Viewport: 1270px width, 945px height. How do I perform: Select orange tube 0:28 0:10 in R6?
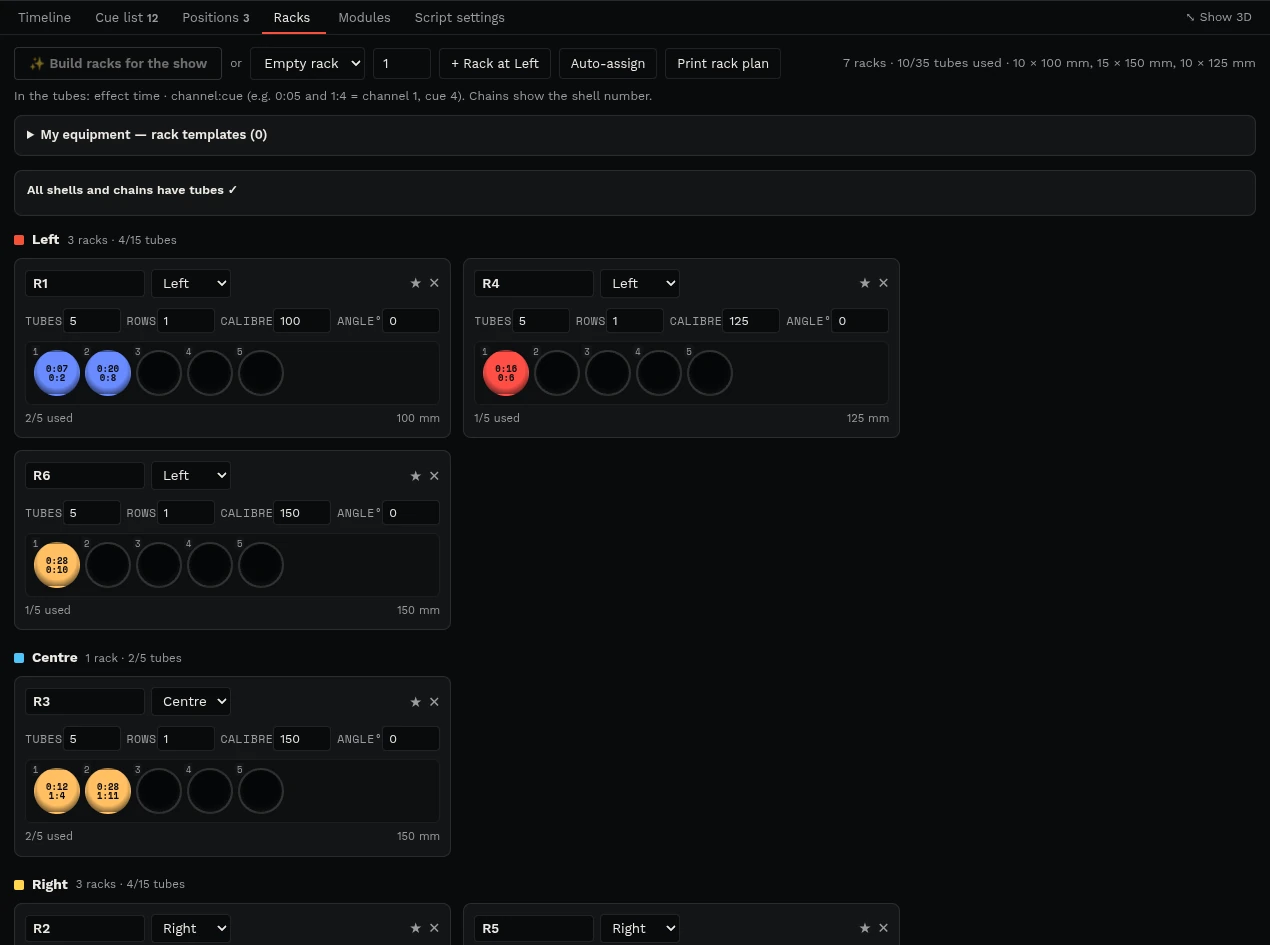(57, 565)
